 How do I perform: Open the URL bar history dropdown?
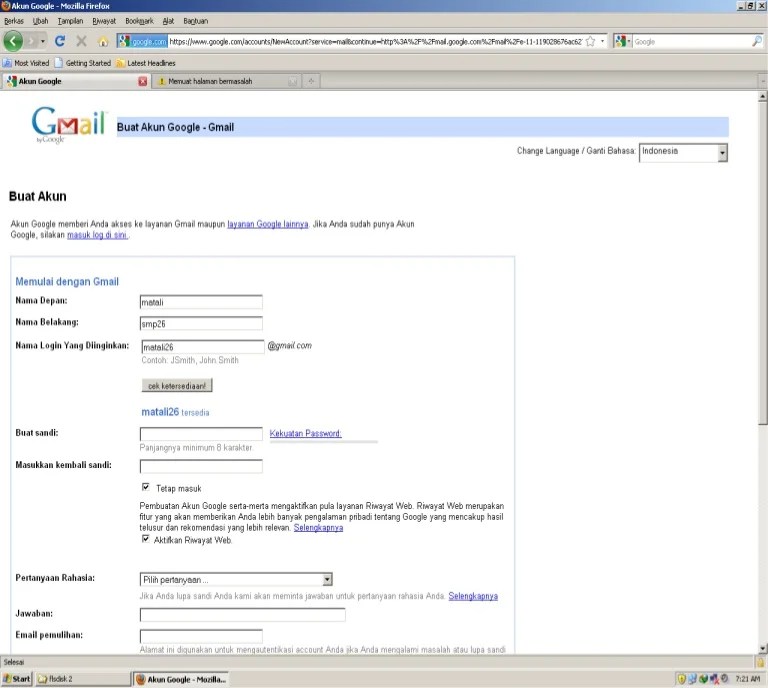click(x=602, y=42)
